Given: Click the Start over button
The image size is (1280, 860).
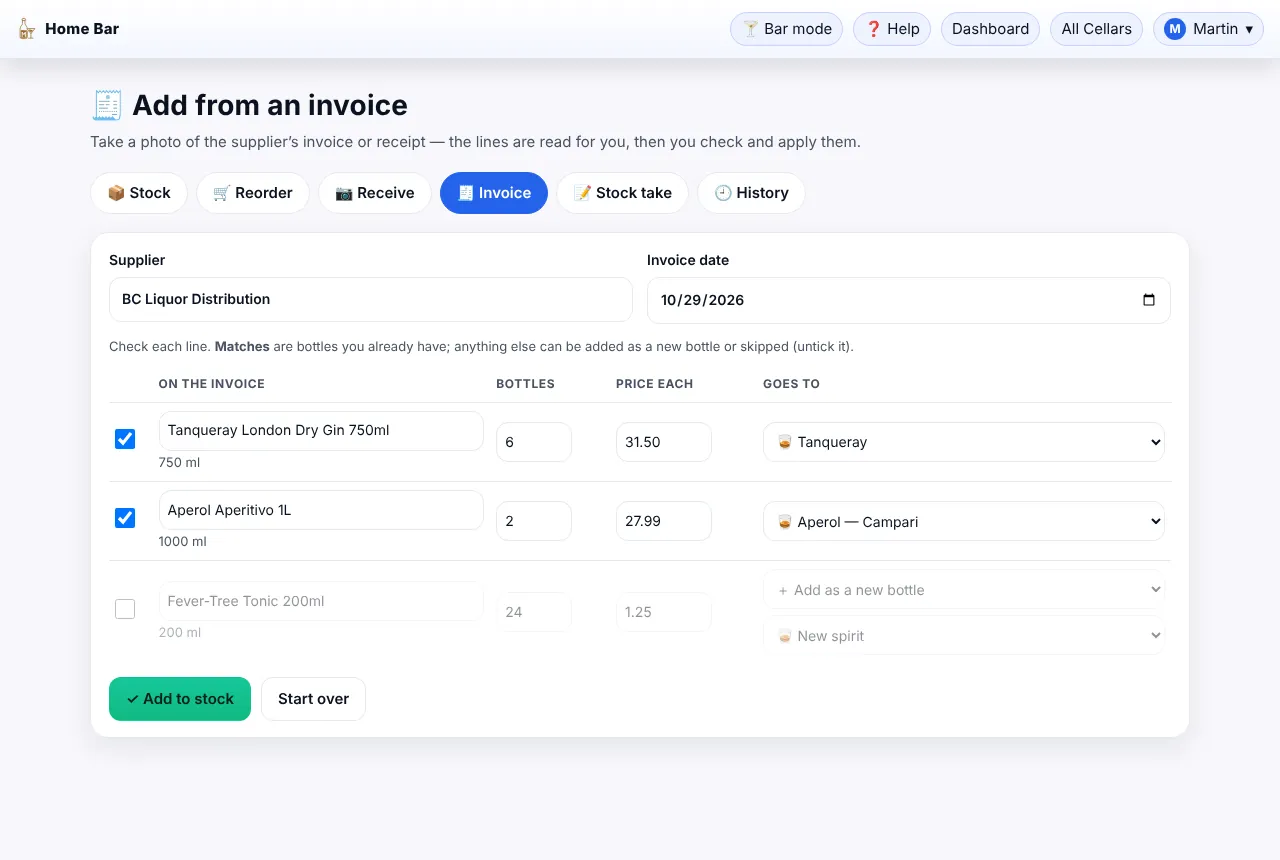Looking at the screenshot, I should tap(313, 699).
